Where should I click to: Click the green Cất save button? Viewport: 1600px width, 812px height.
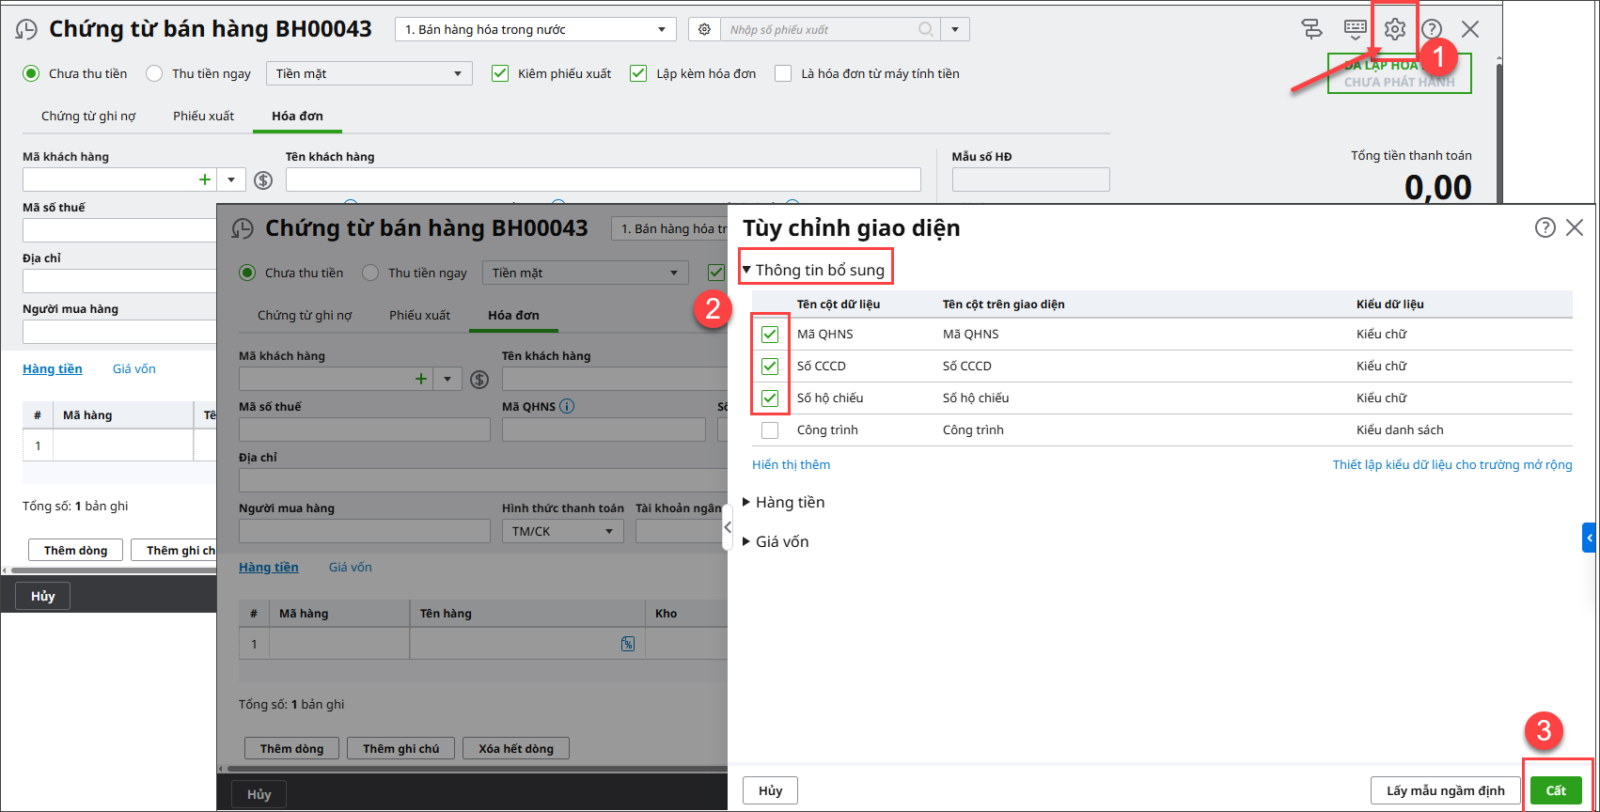(1555, 790)
